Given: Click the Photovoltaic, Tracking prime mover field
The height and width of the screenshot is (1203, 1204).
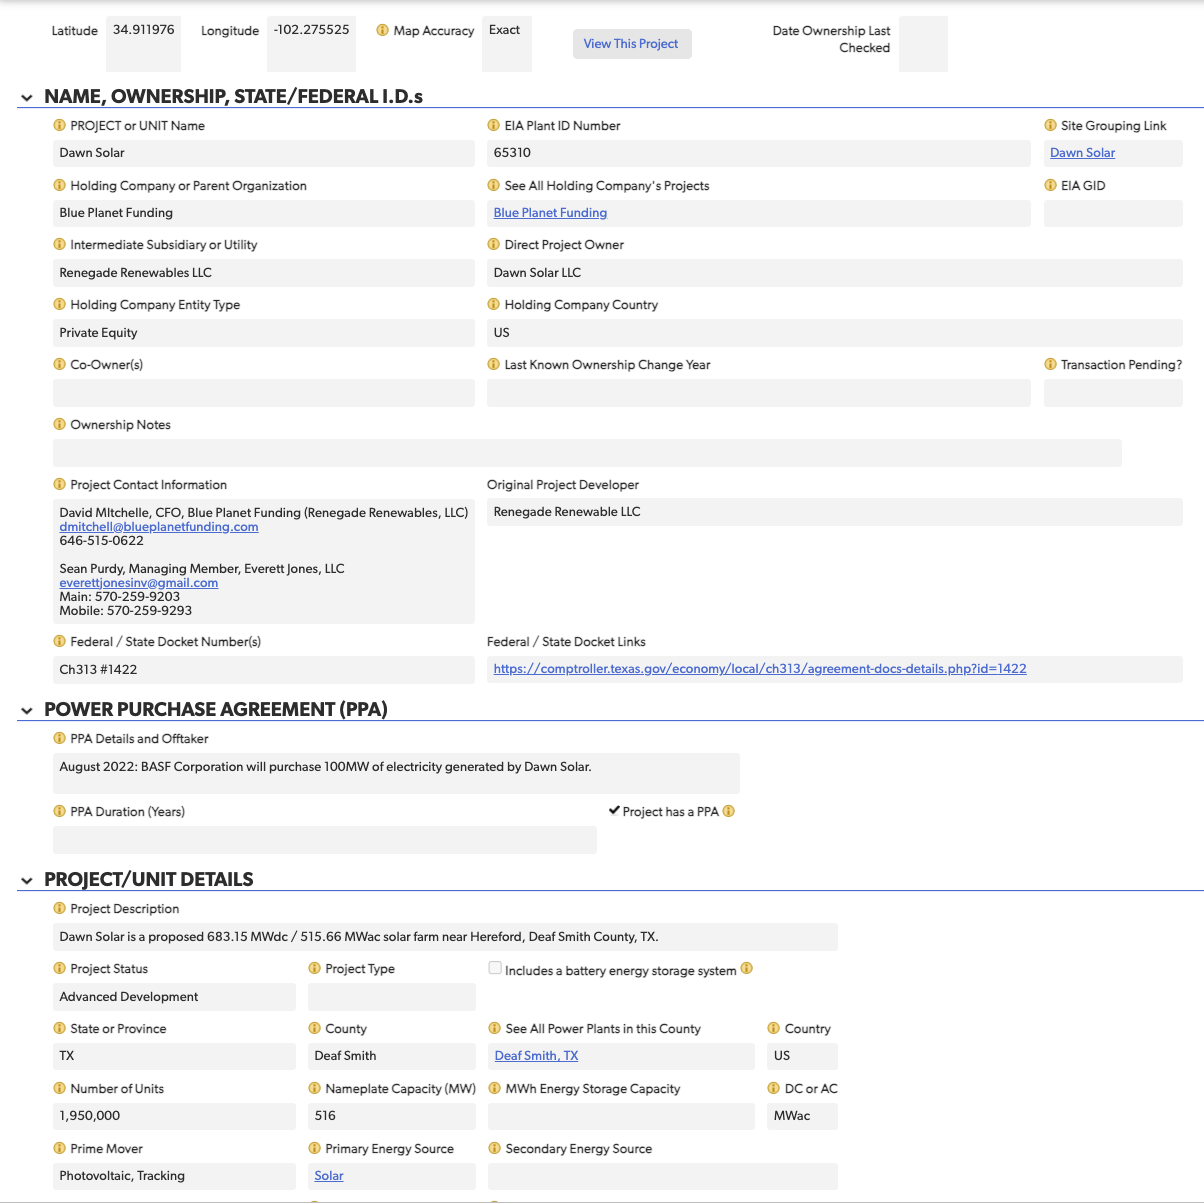Looking at the screenshot, I should 174,1176.
